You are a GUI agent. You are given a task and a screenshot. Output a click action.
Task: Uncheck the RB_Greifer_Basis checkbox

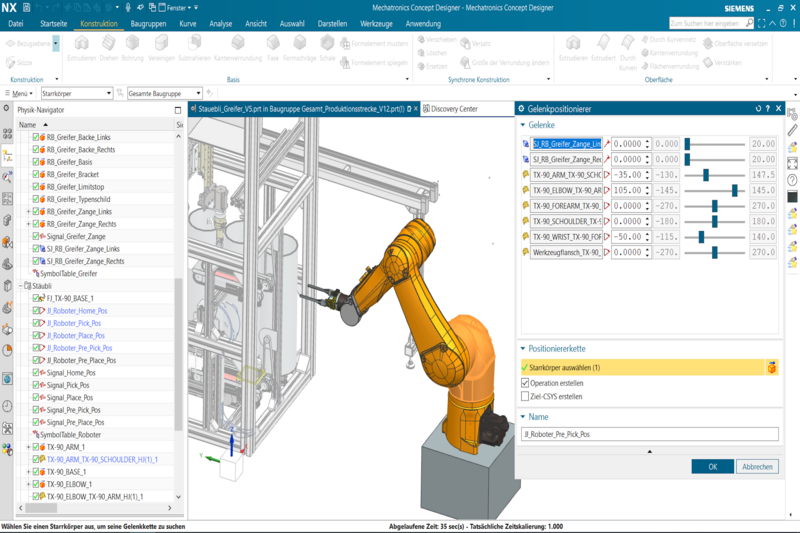(x=36, y=162)
